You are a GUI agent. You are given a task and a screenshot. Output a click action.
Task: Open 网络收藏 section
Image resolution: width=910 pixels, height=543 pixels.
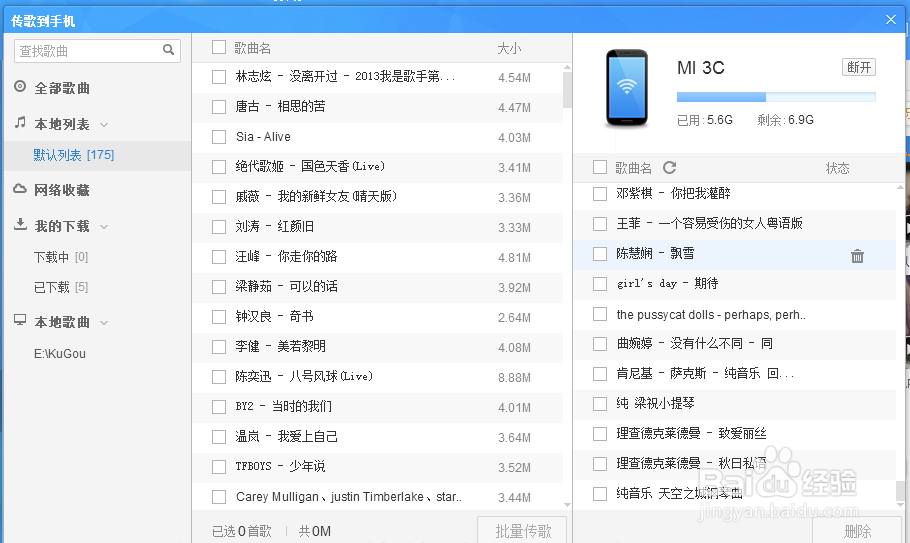[62, 190]
